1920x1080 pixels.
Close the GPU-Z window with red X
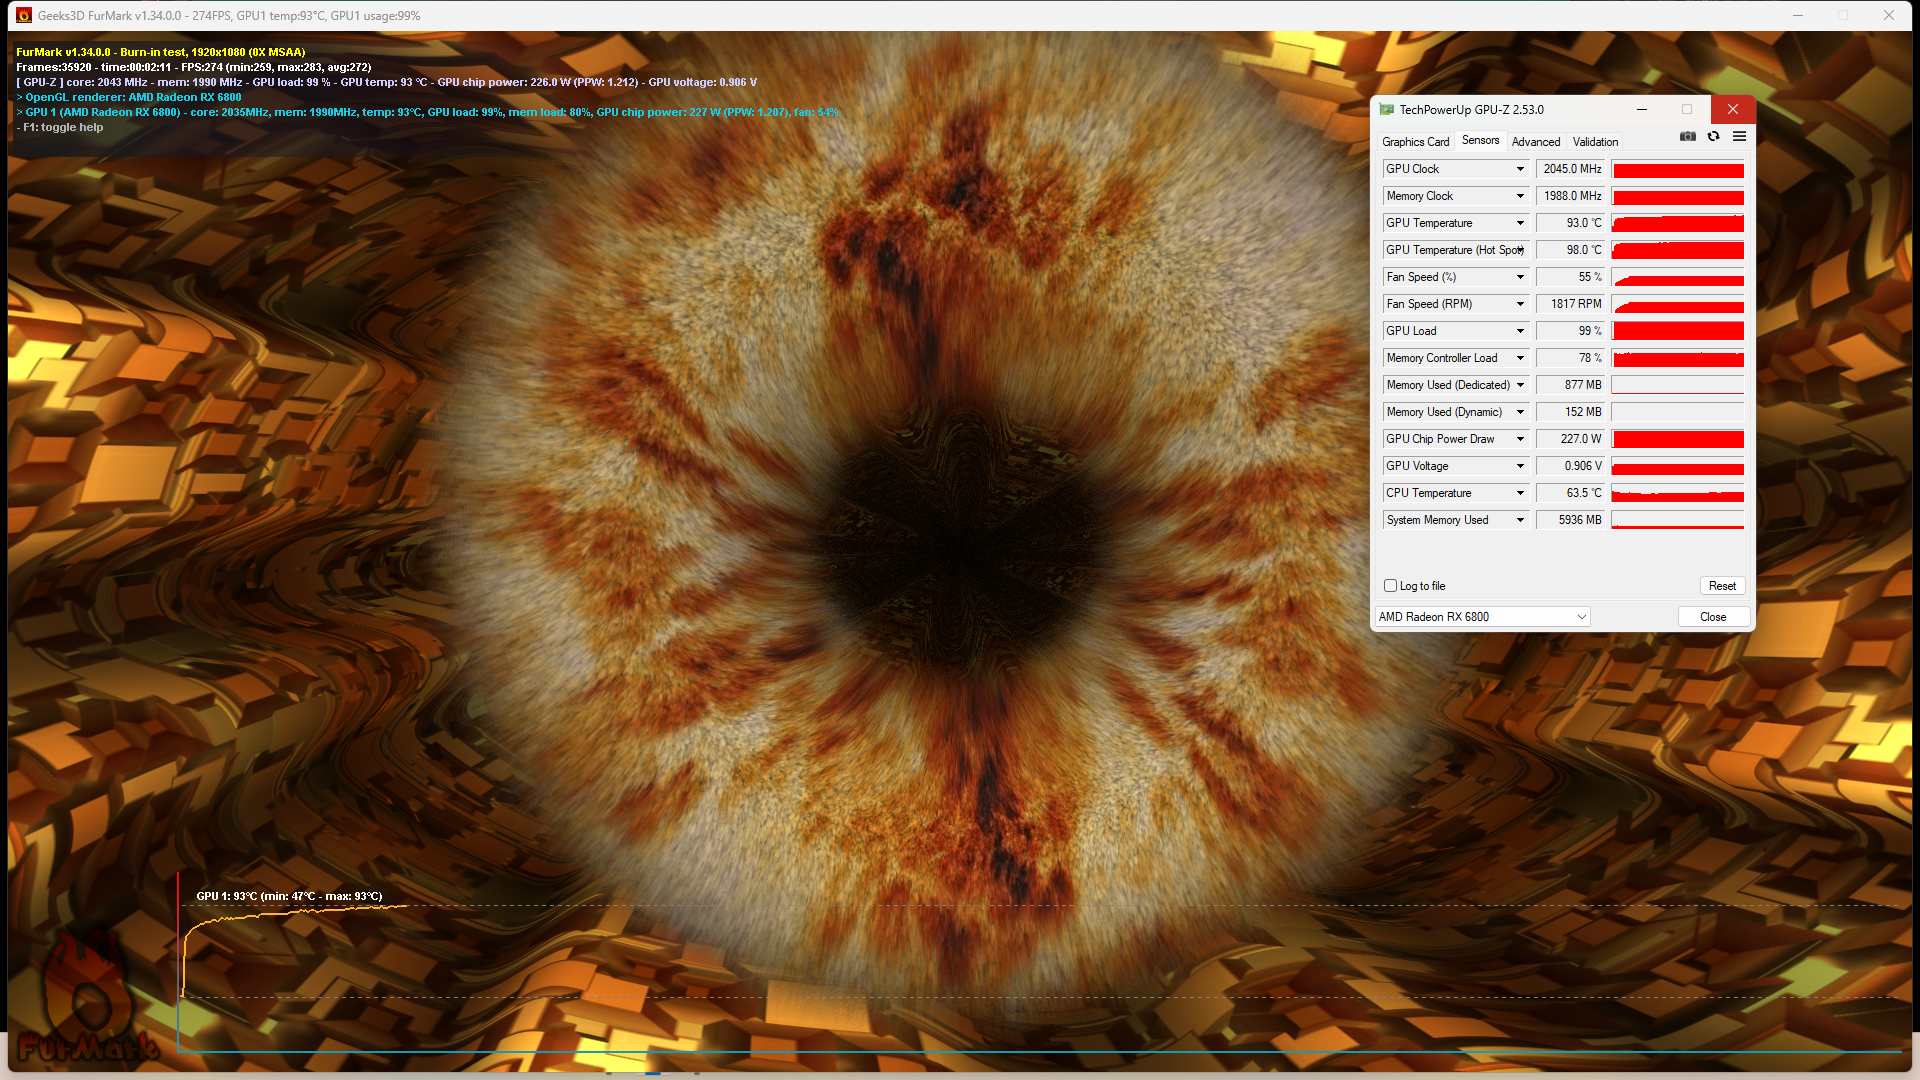[1732, 110]
